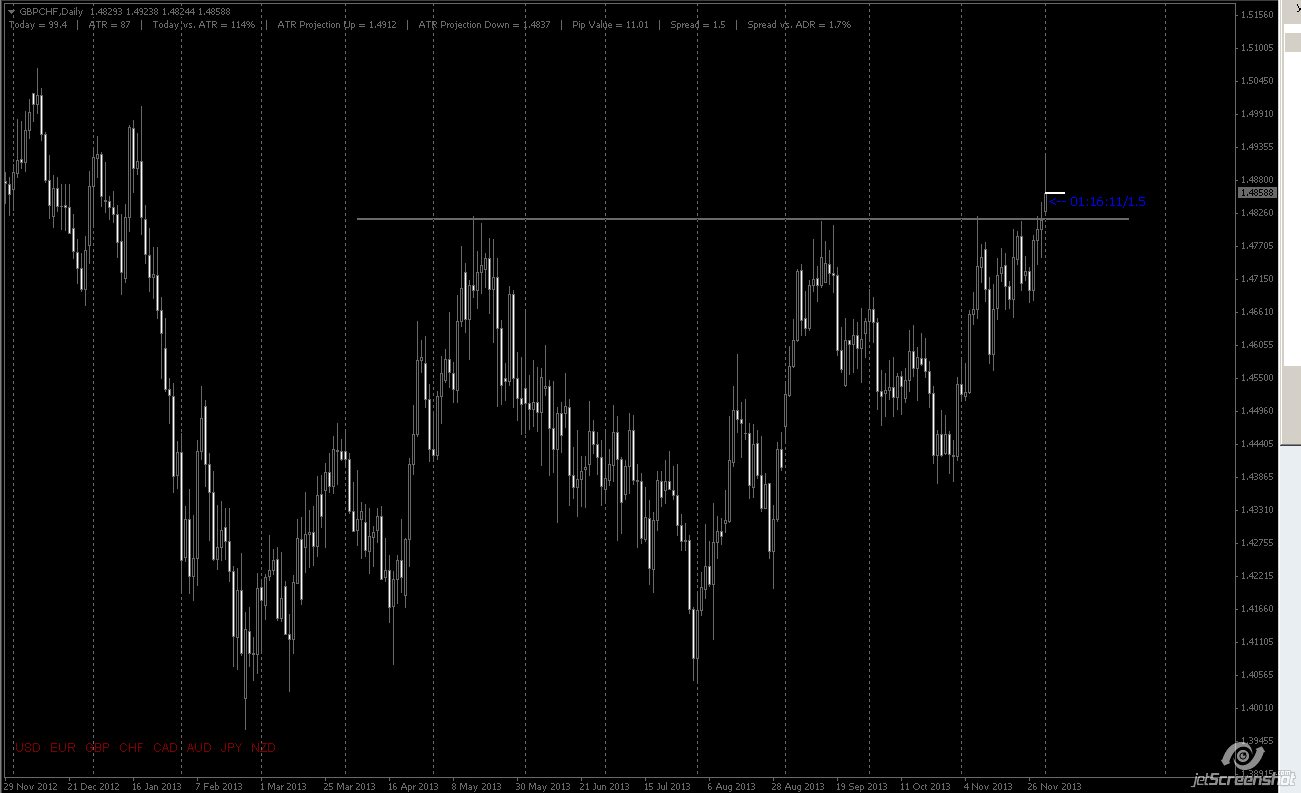1301x793 pixels.
Task: Click the AUD currency label
Action: click(199, 747)
